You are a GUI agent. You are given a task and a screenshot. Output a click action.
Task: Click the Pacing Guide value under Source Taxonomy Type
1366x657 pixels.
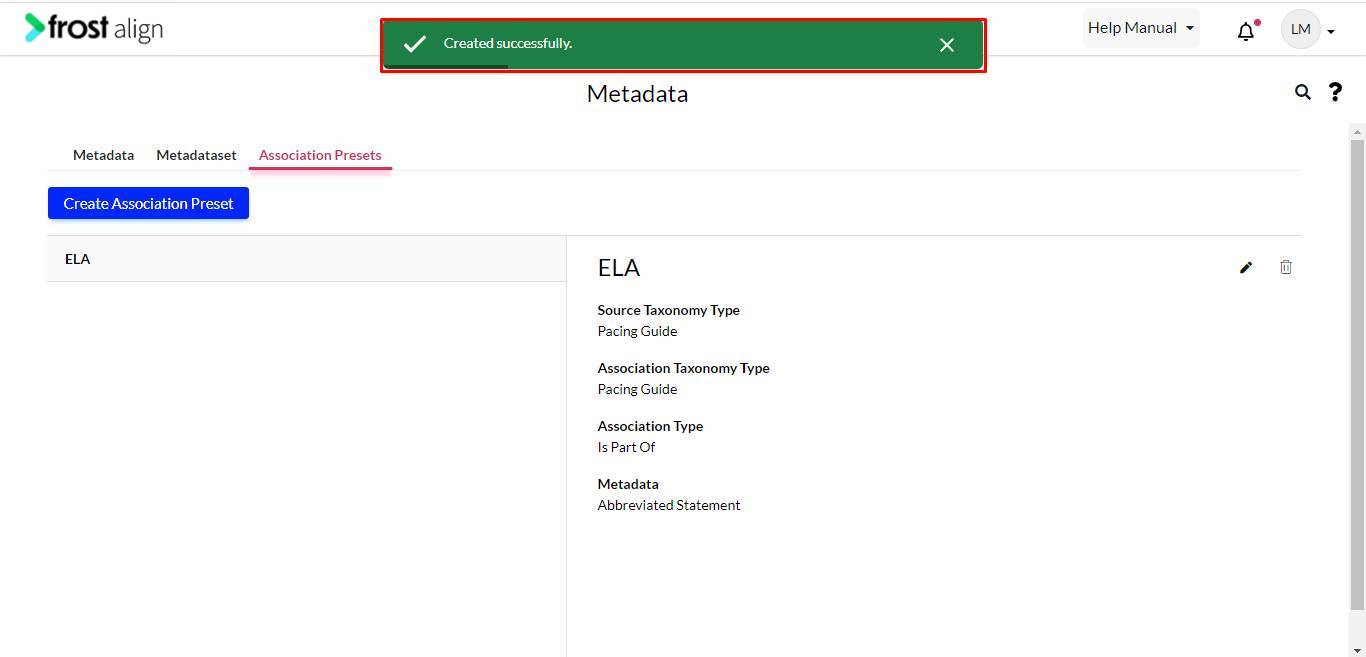(637, 331)
